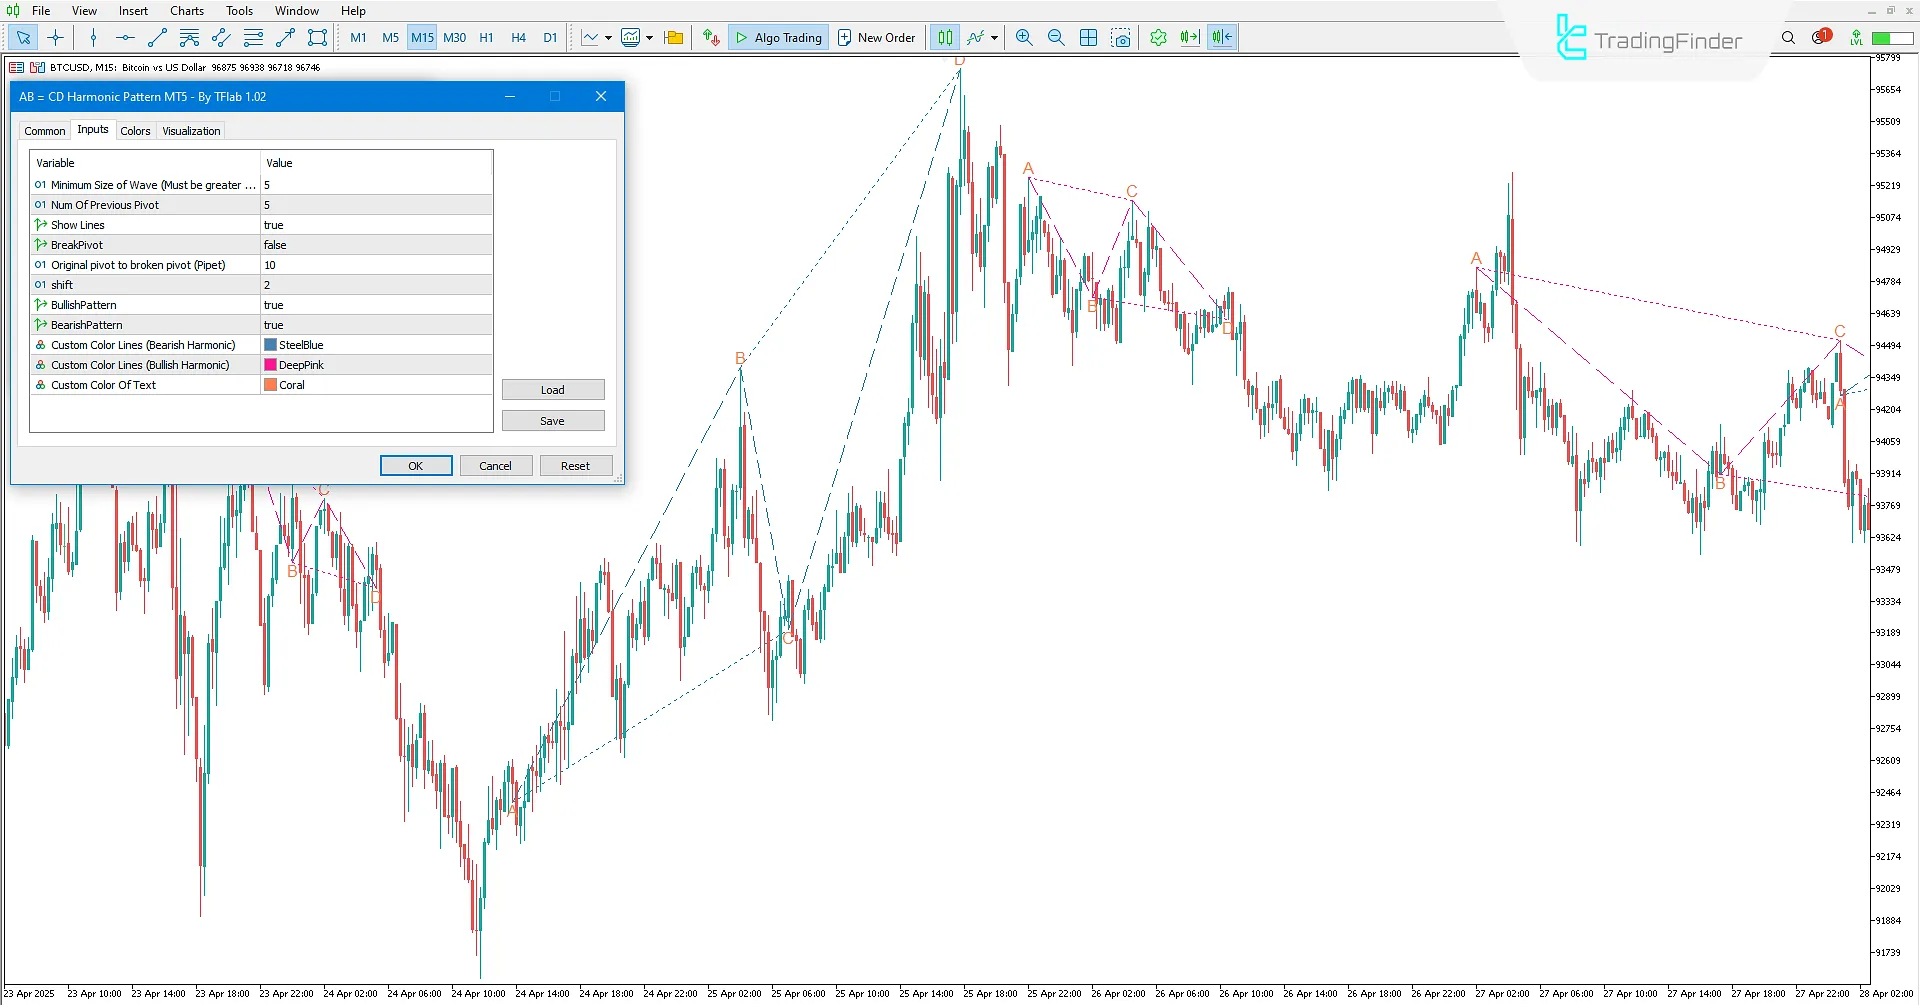Select the Trendline drawing tool

156,37
